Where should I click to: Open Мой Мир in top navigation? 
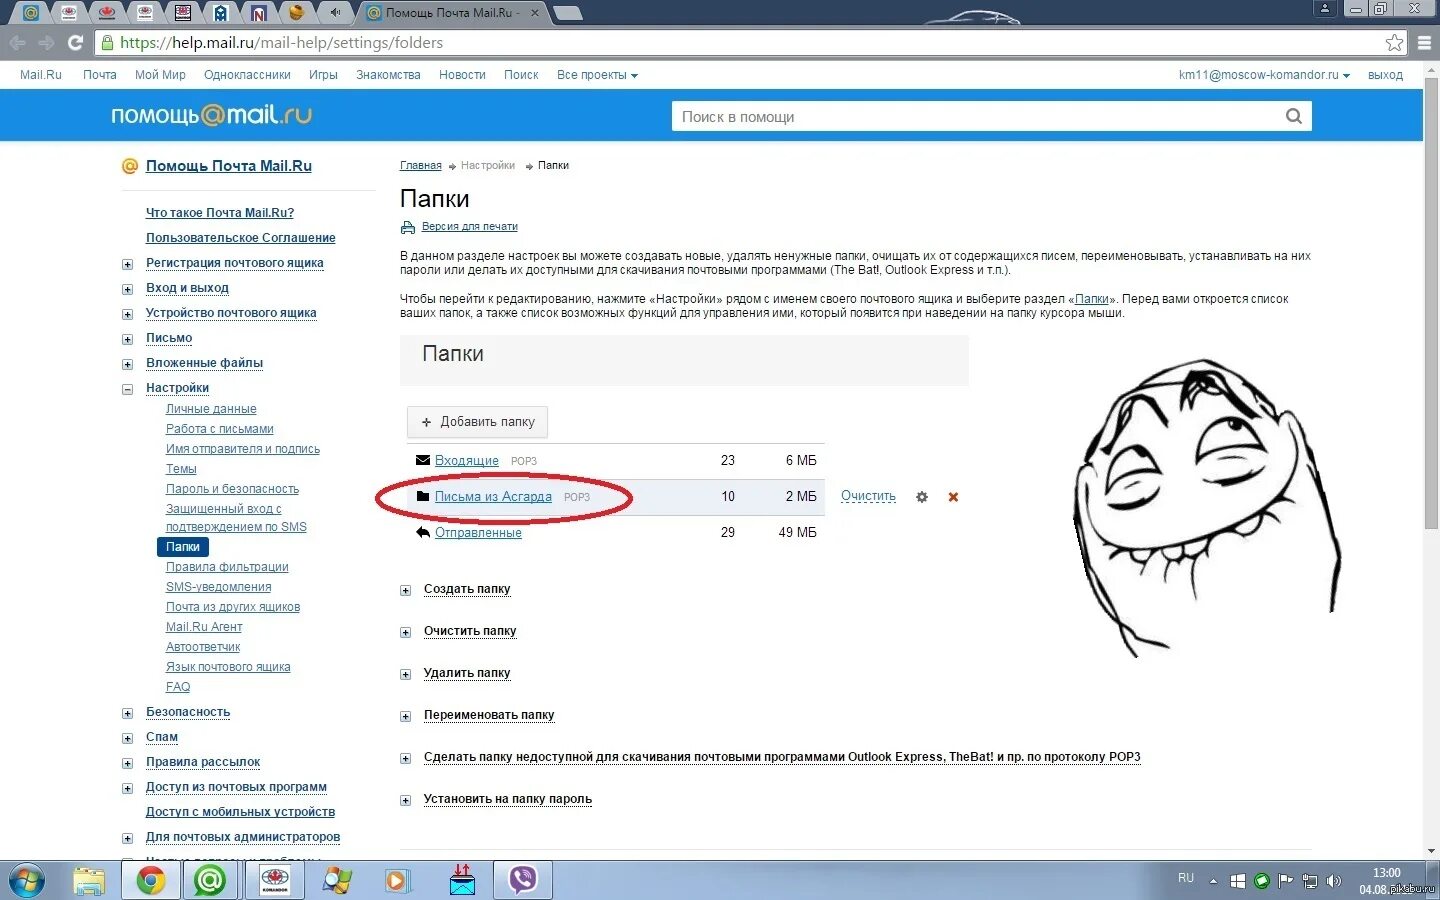click(x=160, y=75)
